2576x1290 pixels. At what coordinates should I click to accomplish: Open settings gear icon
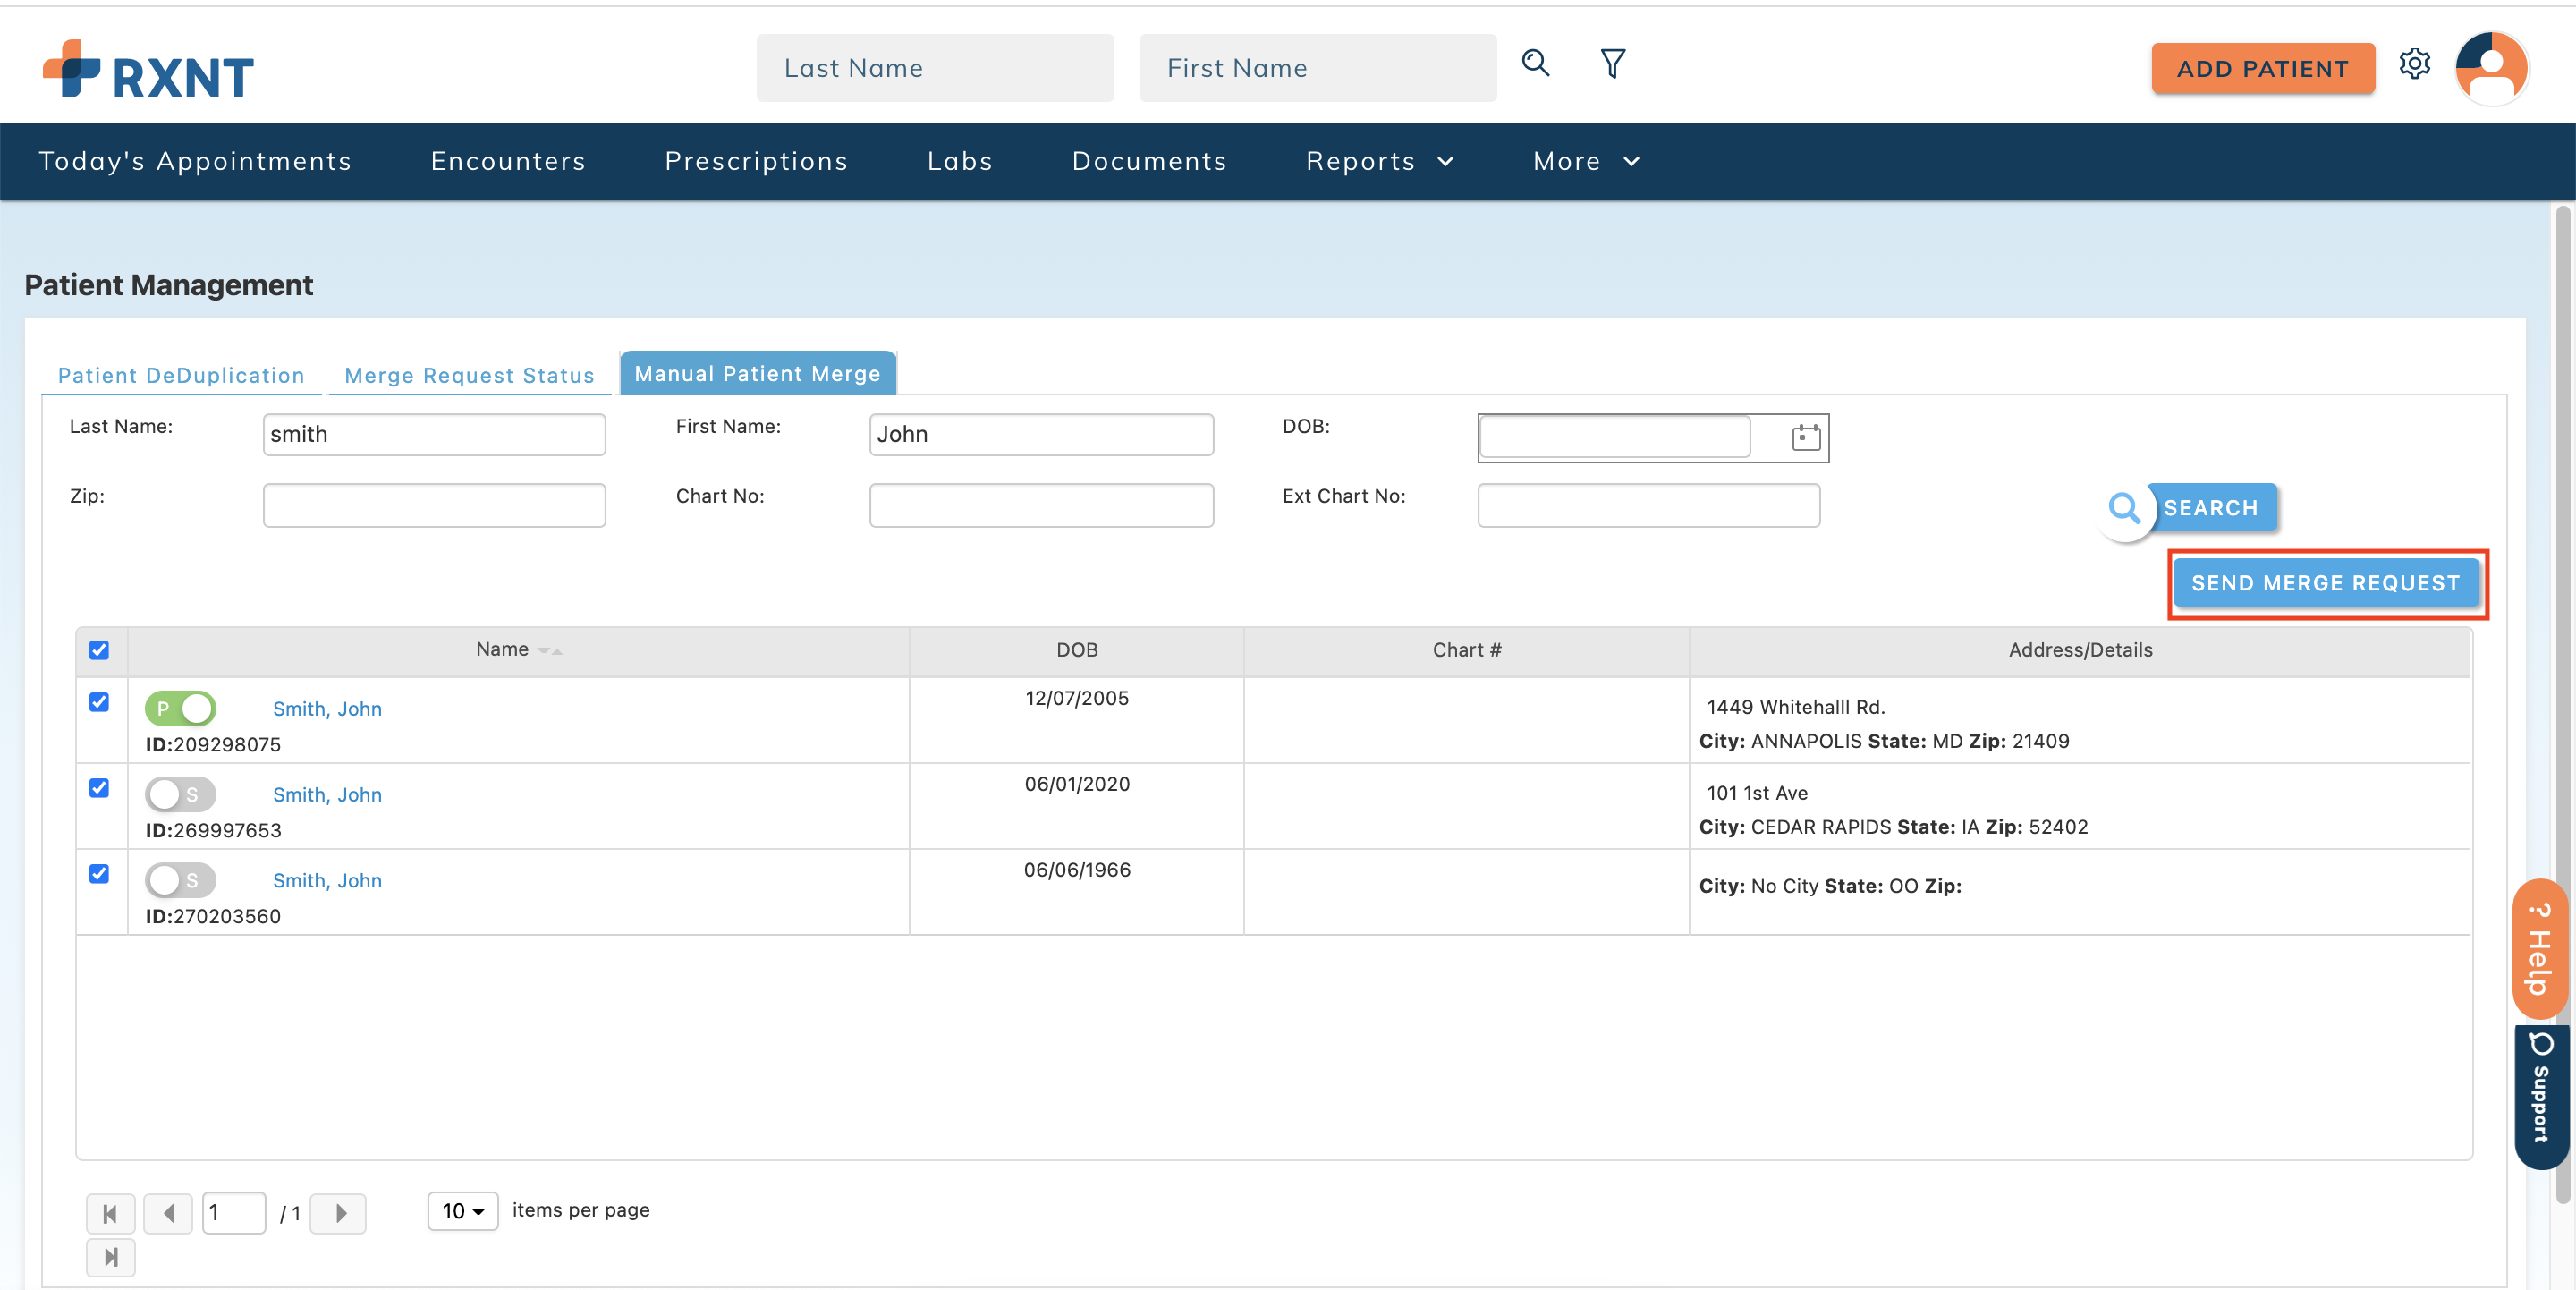(2413, 64)
